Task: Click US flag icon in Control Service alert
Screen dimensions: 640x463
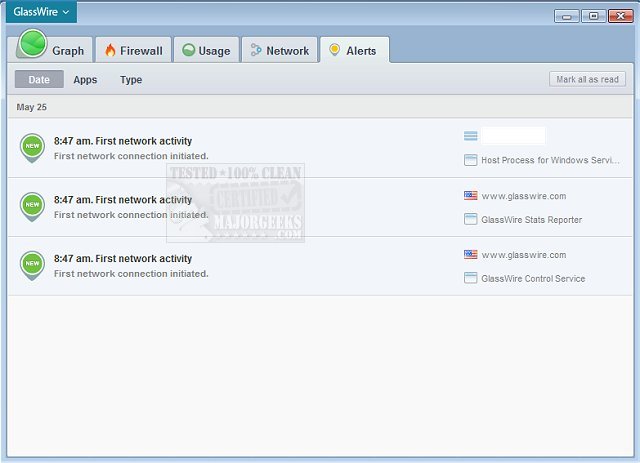Action: coord(471,254)
